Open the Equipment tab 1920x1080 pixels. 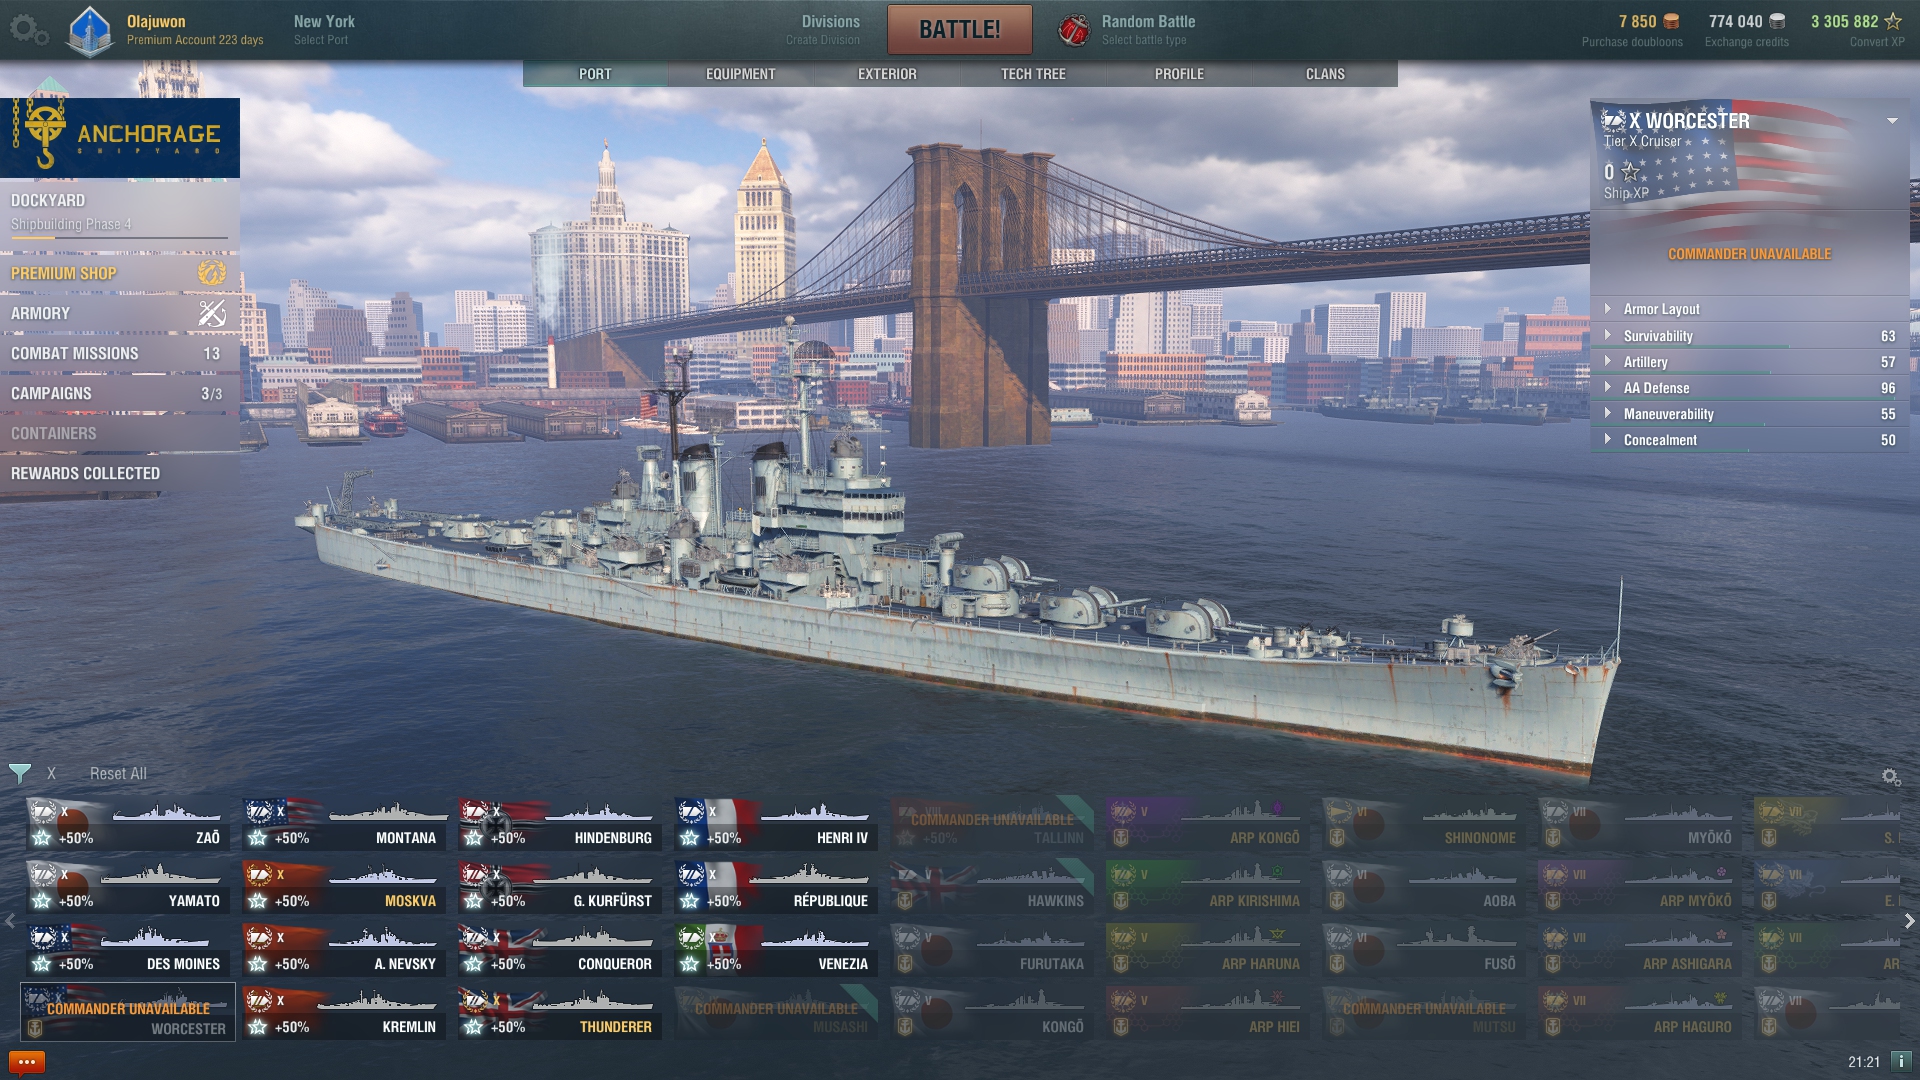pos(740,74)
